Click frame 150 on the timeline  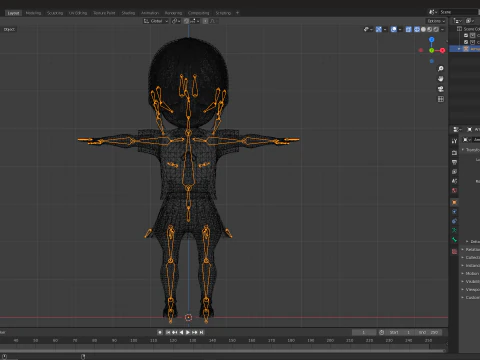pos(232,340)
